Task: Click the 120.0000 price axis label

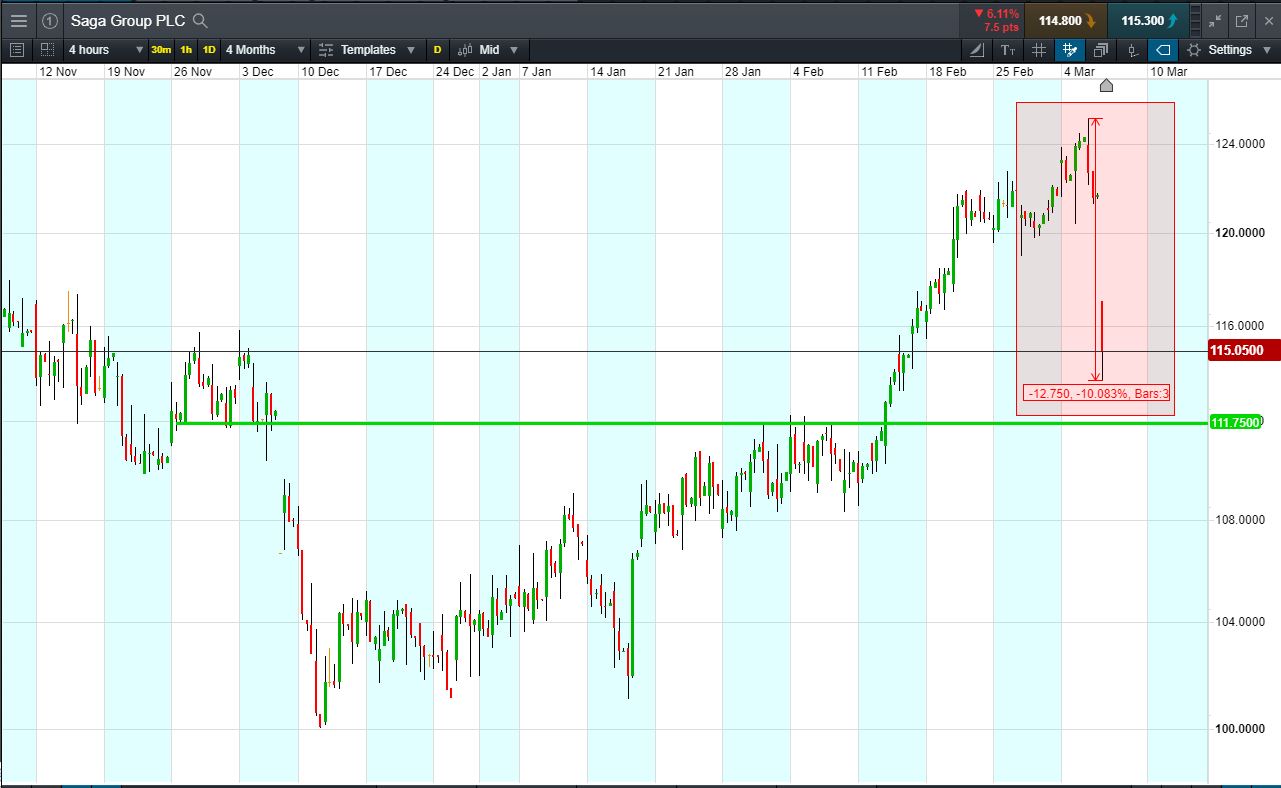Action: tap(1239, 233)
